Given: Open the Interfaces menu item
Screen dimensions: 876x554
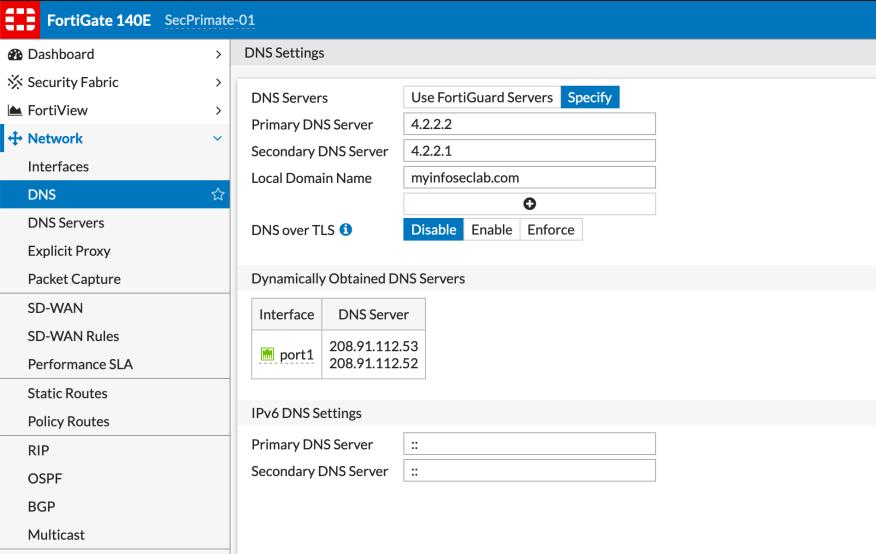Looking at the screenshot, I should click(115, 166).
